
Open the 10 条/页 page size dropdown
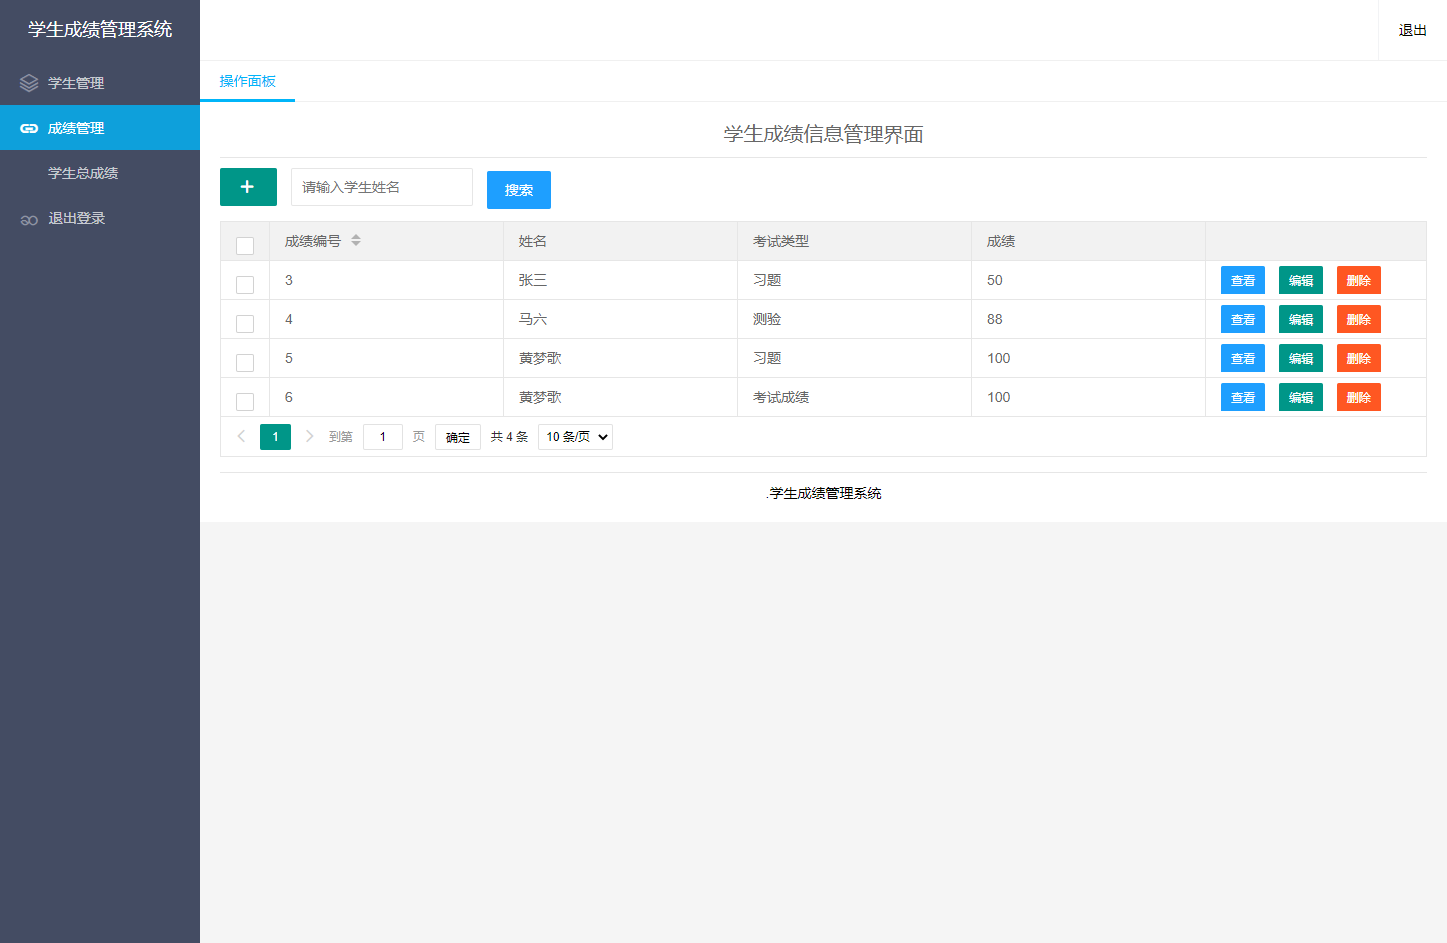(575, 436)
